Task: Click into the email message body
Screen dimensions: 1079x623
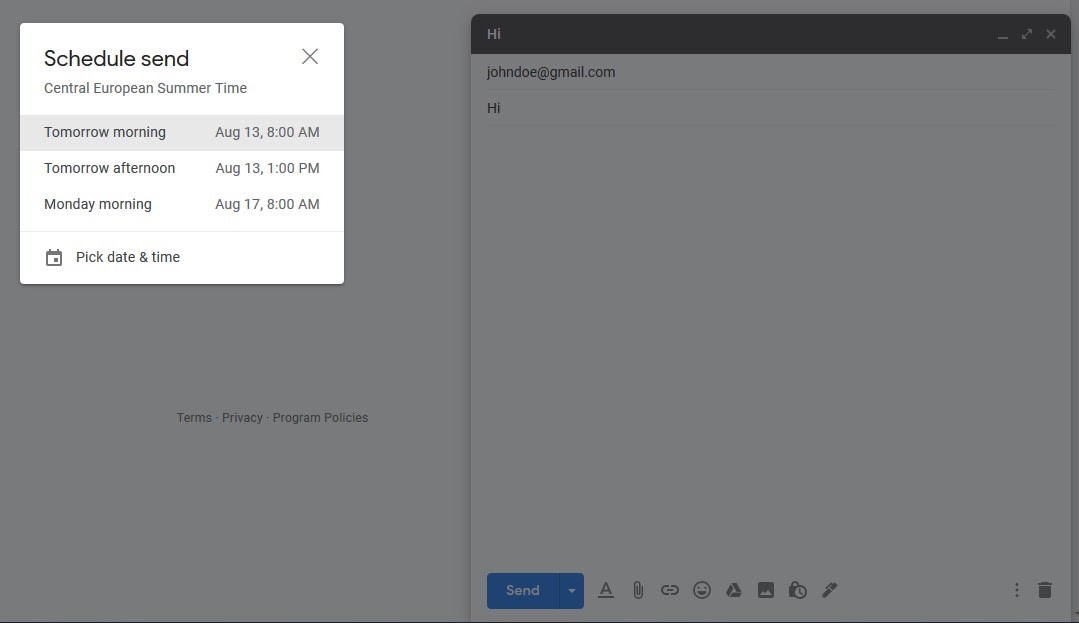Action: [771, 348]
